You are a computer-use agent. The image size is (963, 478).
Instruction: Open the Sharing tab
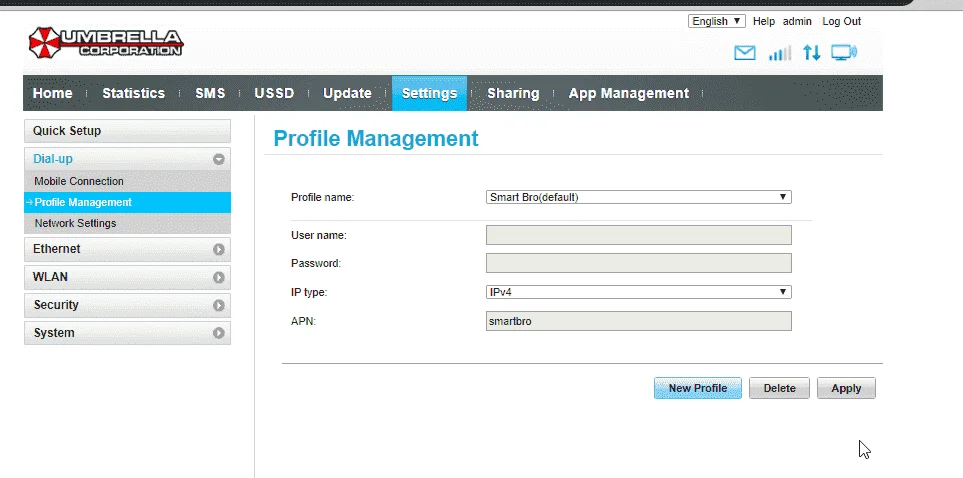click(x=513, y=93)
